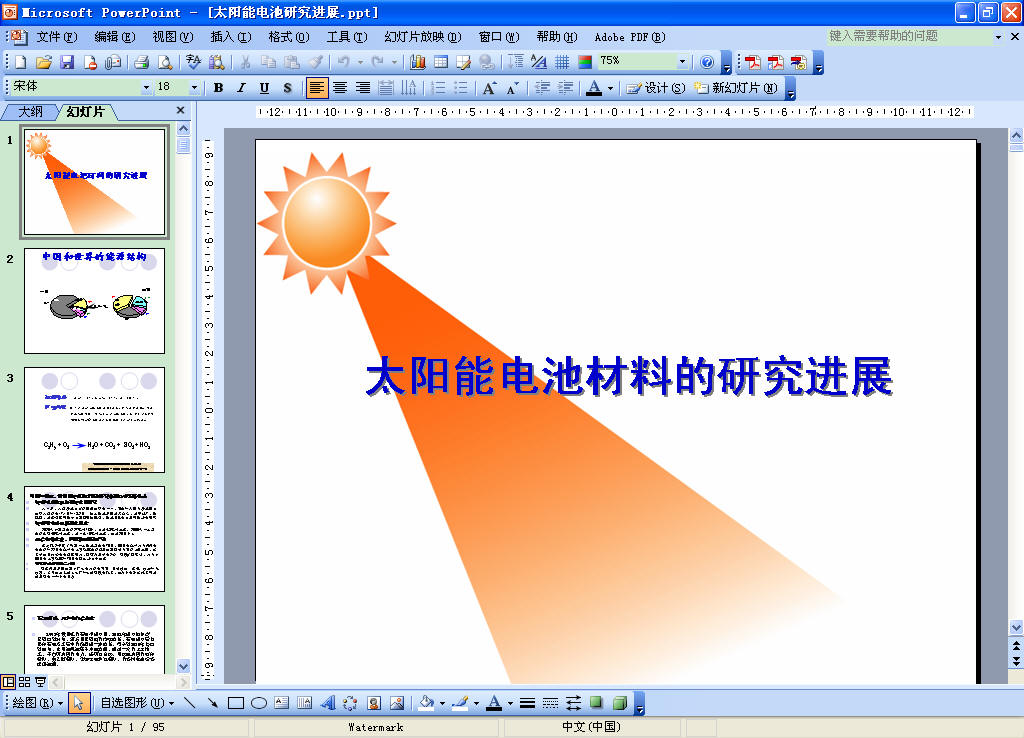Toggle Italic formatting
The image size is (1024, 738).
tap(242, 88)
